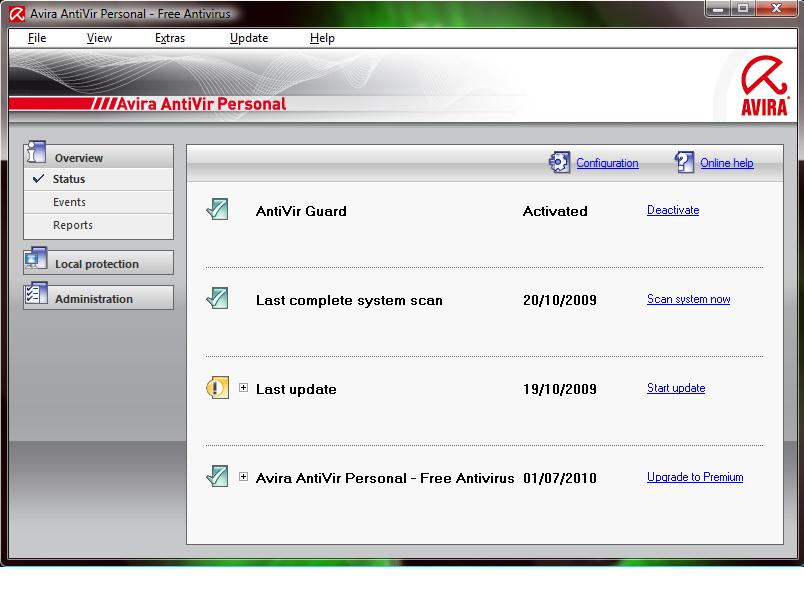Click the Configuration gear icon

(x=559, y=162)
